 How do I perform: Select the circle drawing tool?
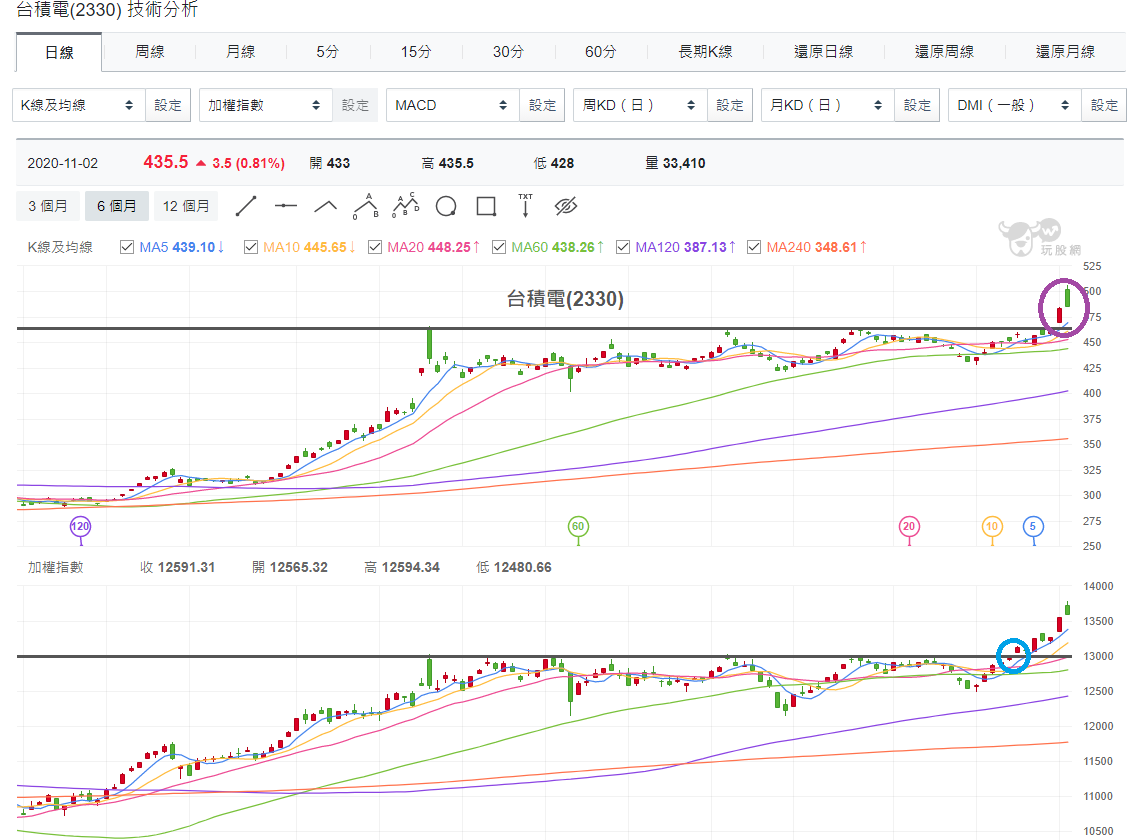click(x=446, y=206)
